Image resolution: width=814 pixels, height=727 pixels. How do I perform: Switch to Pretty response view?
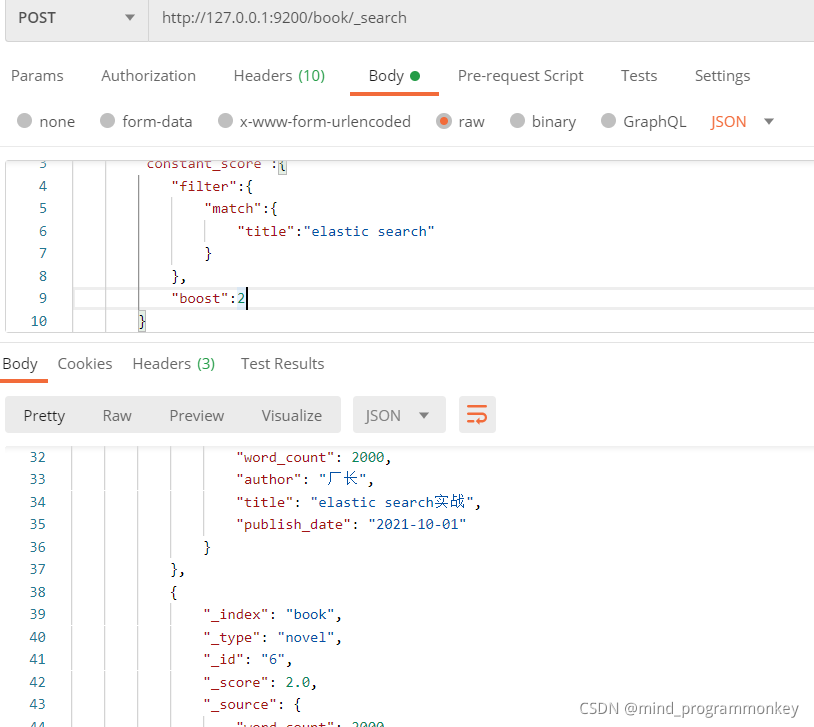(x=44, y=415)
